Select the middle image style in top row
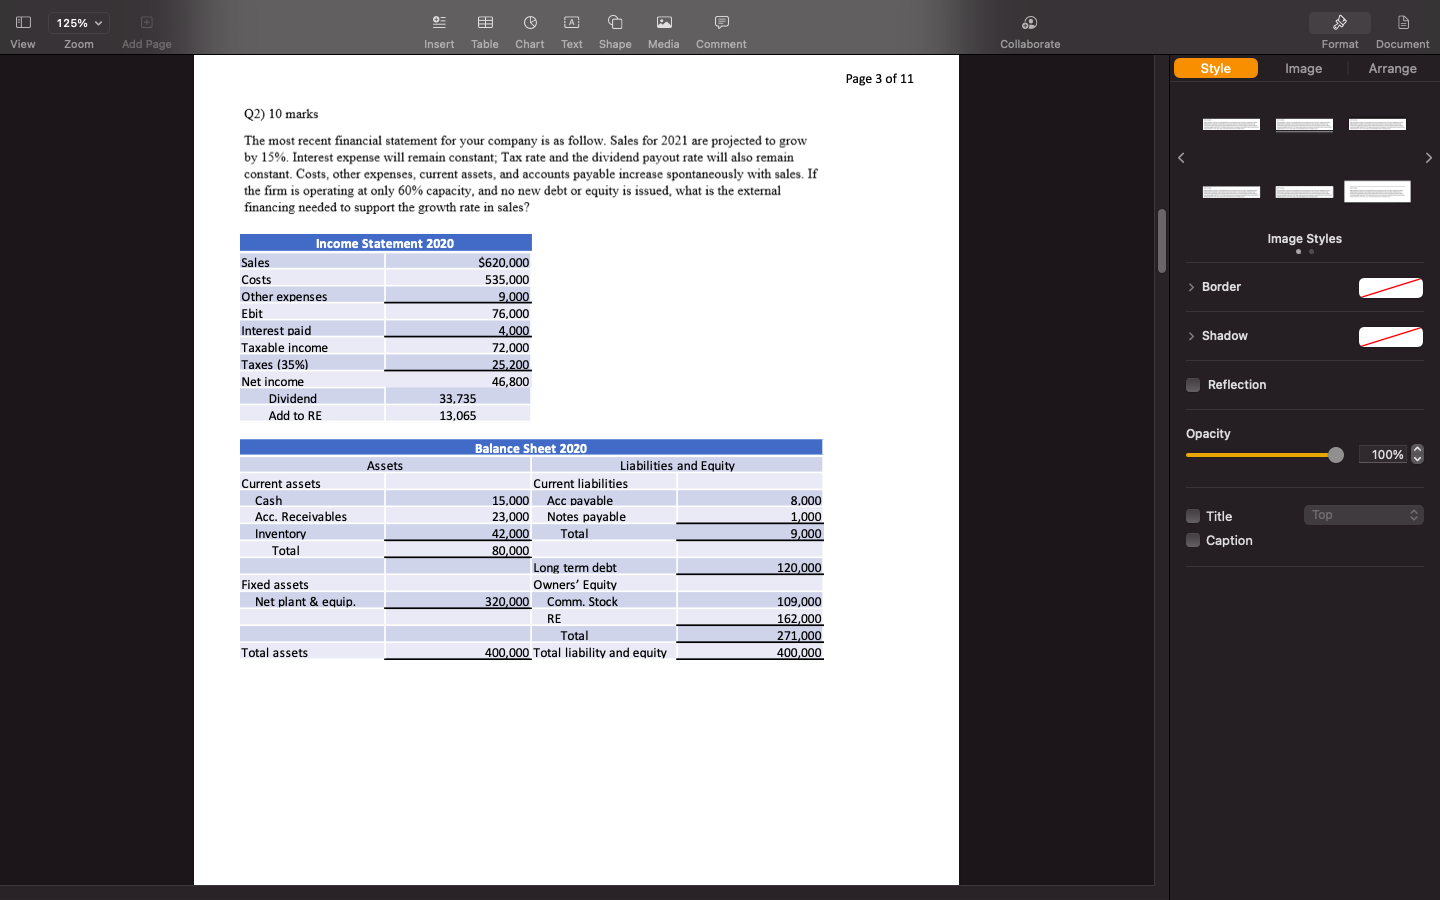Image resolution: width=1440 pixels, height=900 pixels. pos(1304,124)
